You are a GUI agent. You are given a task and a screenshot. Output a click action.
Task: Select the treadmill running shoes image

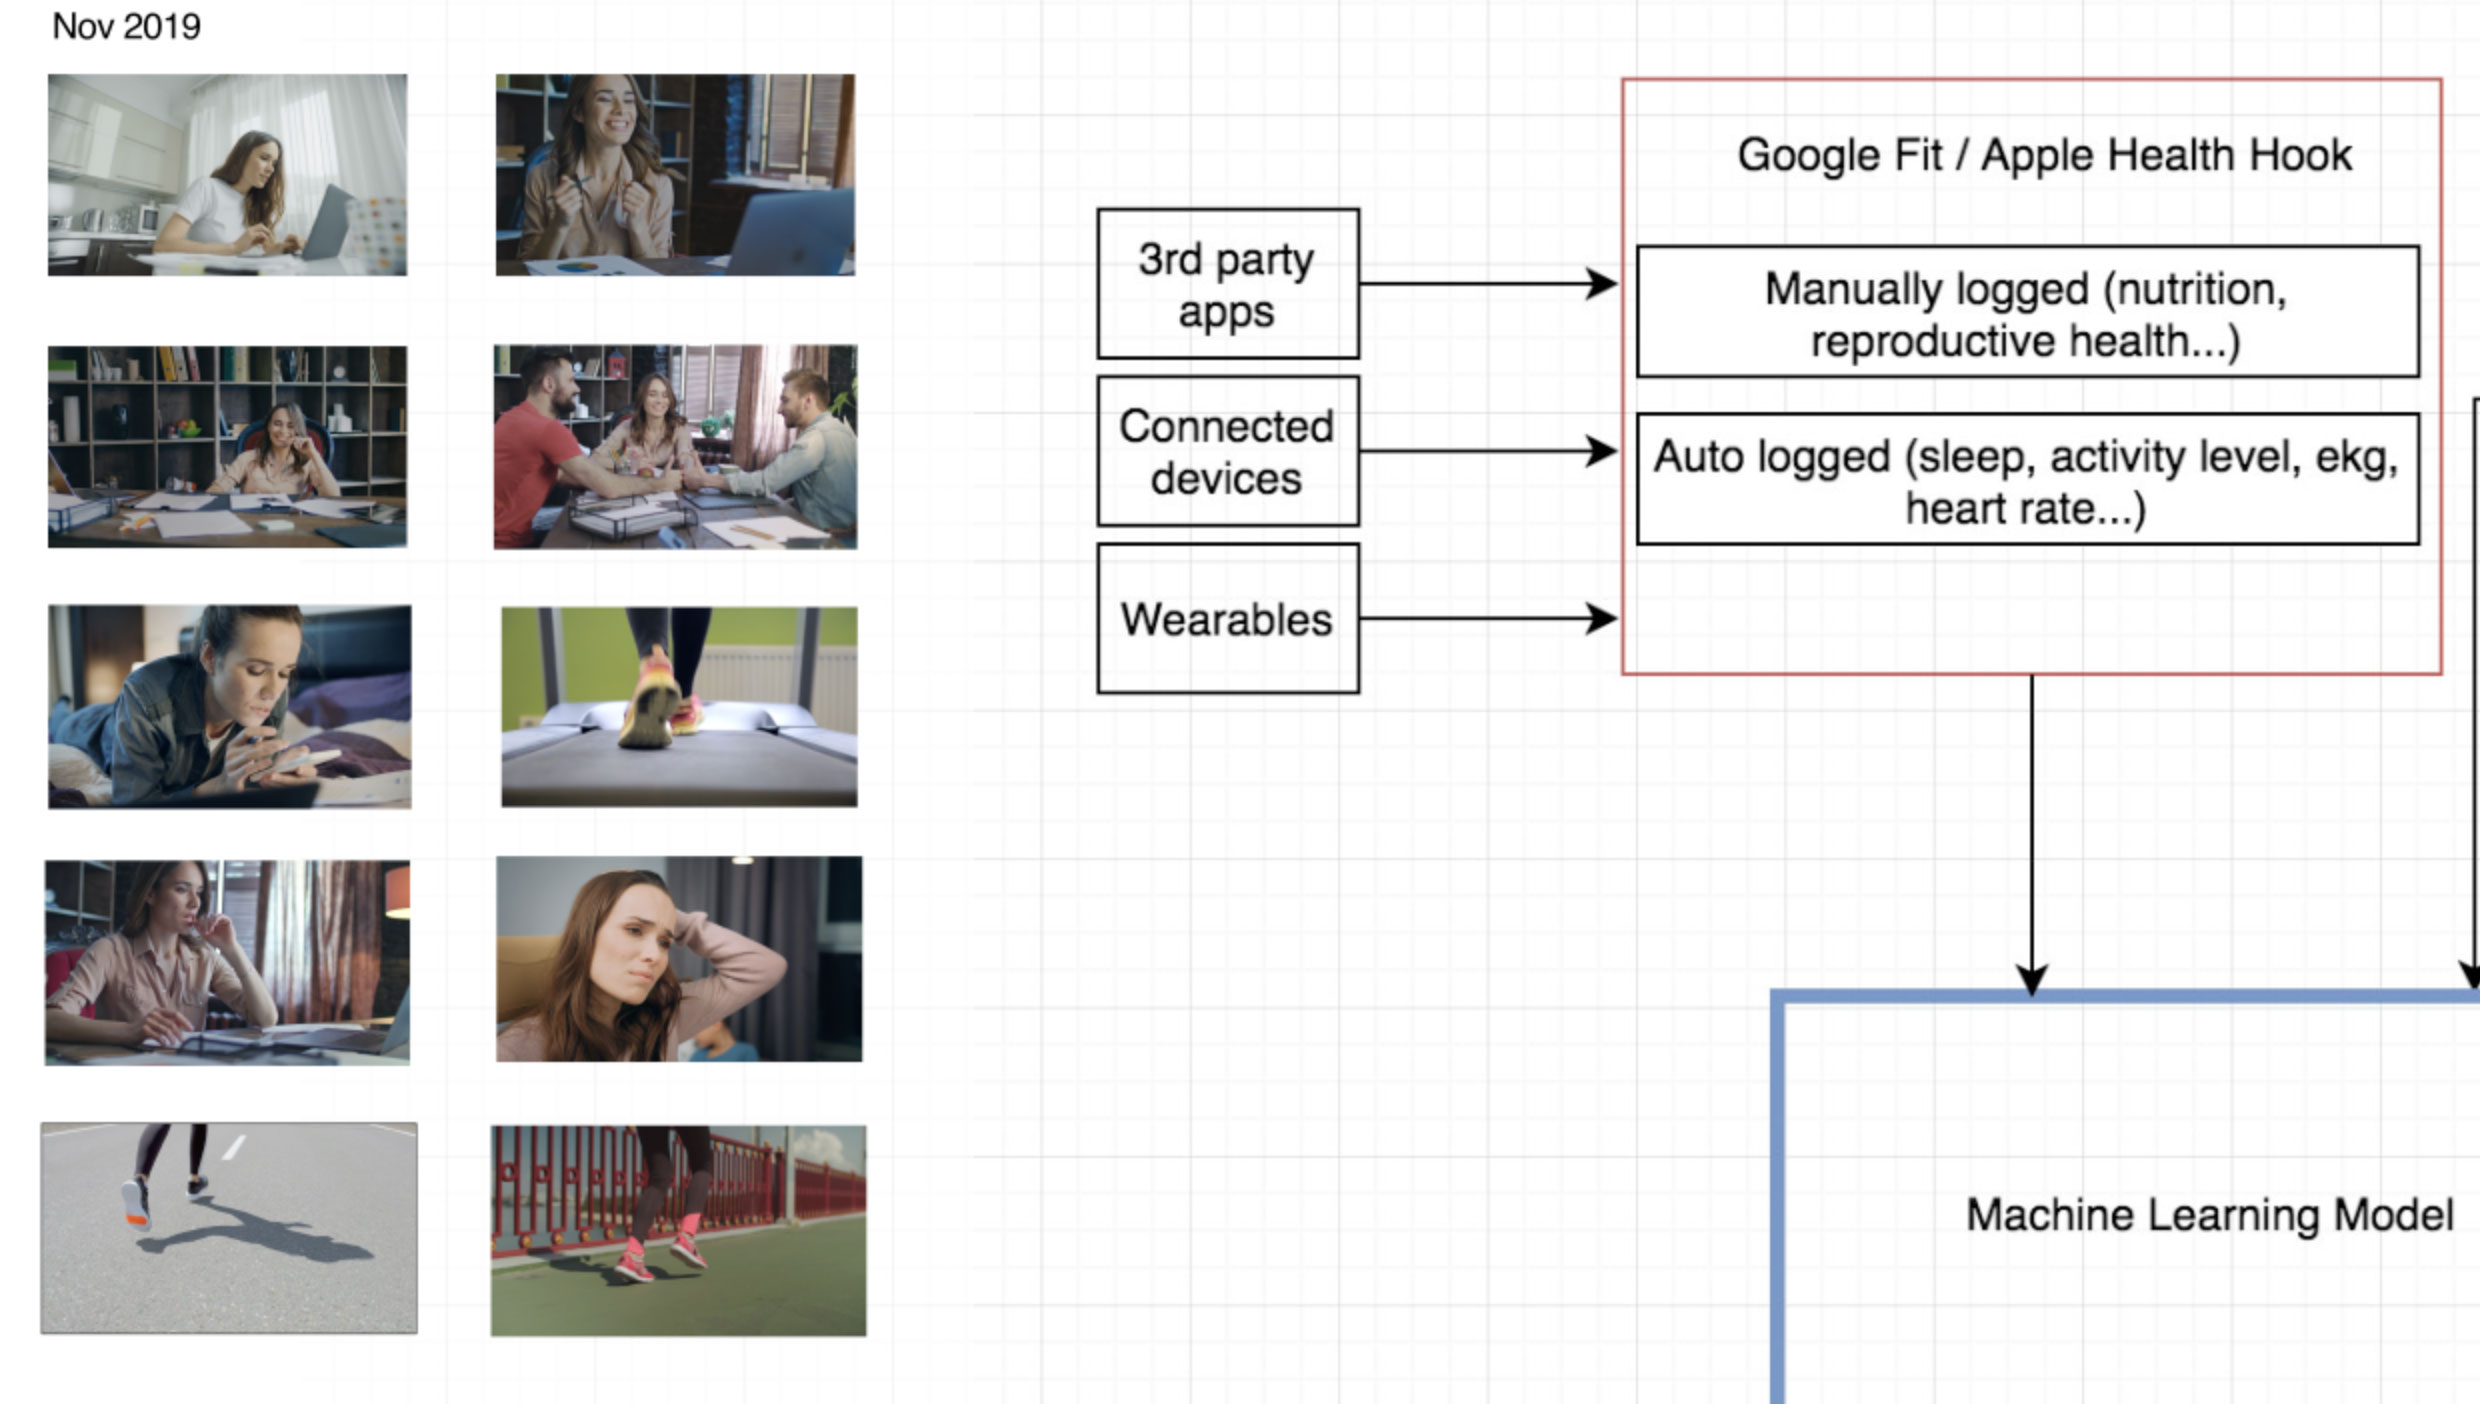[679, 706]
